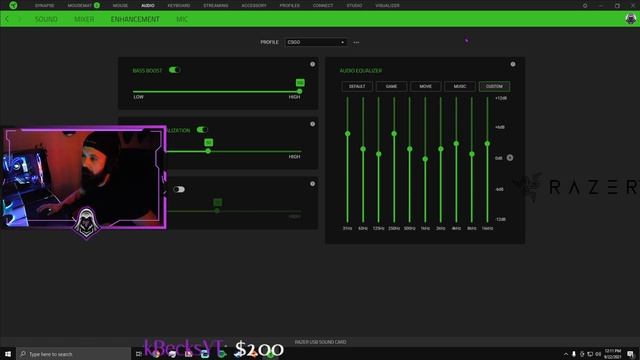Image resolution: width=640 pixels, height=360 pixels.
Task: Click the 500Hz equalizer slider handle
Action: [x=409, y=149]
